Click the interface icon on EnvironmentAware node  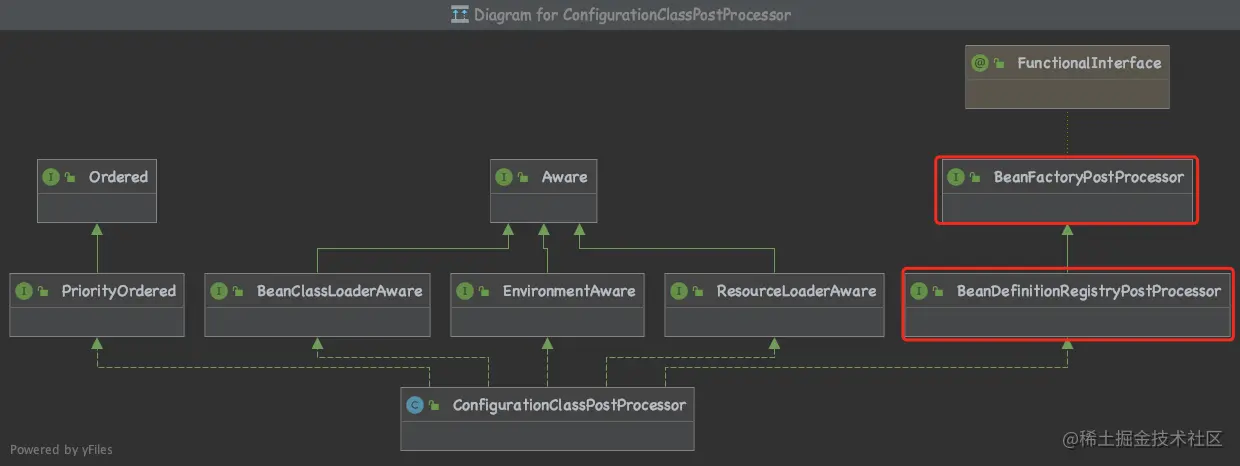click(465, 291)
